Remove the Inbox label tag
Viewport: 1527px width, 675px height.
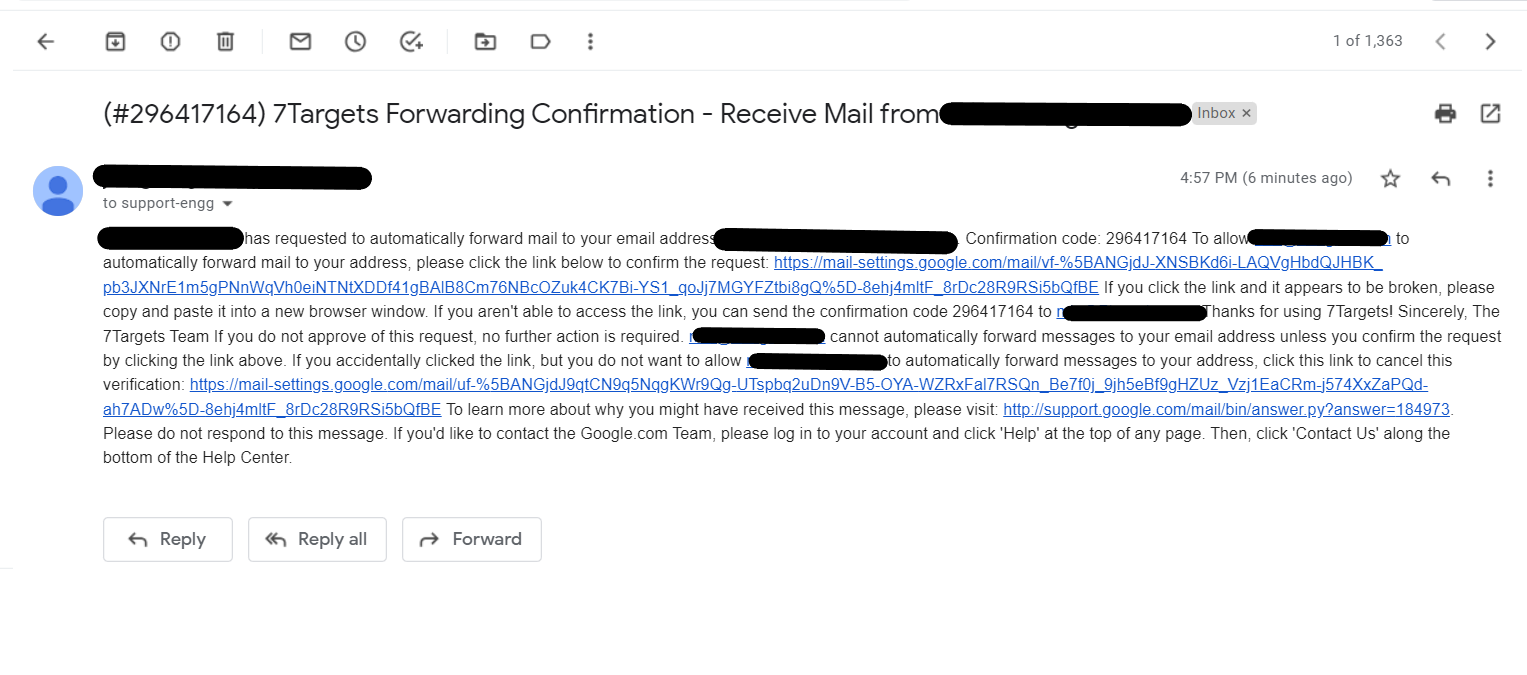[1246, 113]
